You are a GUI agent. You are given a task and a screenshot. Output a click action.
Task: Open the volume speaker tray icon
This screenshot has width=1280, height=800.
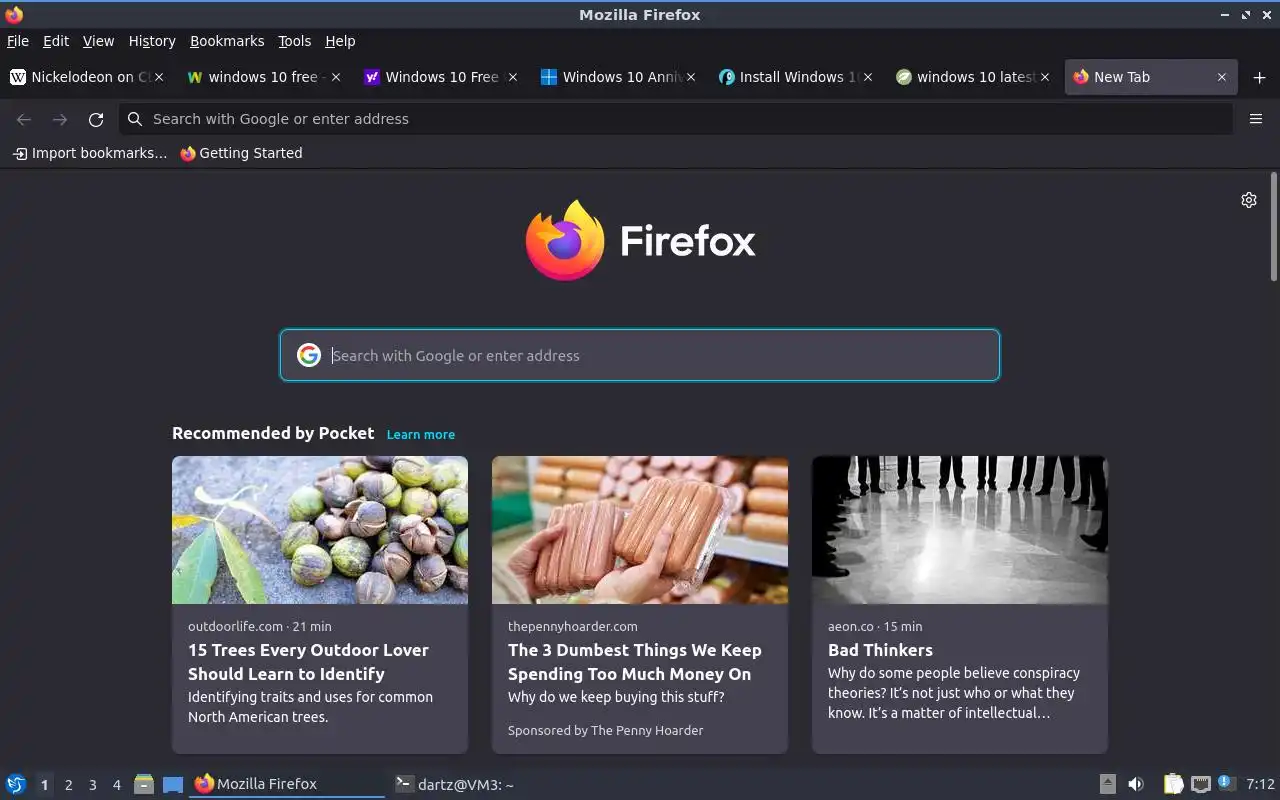[1136, 784]
